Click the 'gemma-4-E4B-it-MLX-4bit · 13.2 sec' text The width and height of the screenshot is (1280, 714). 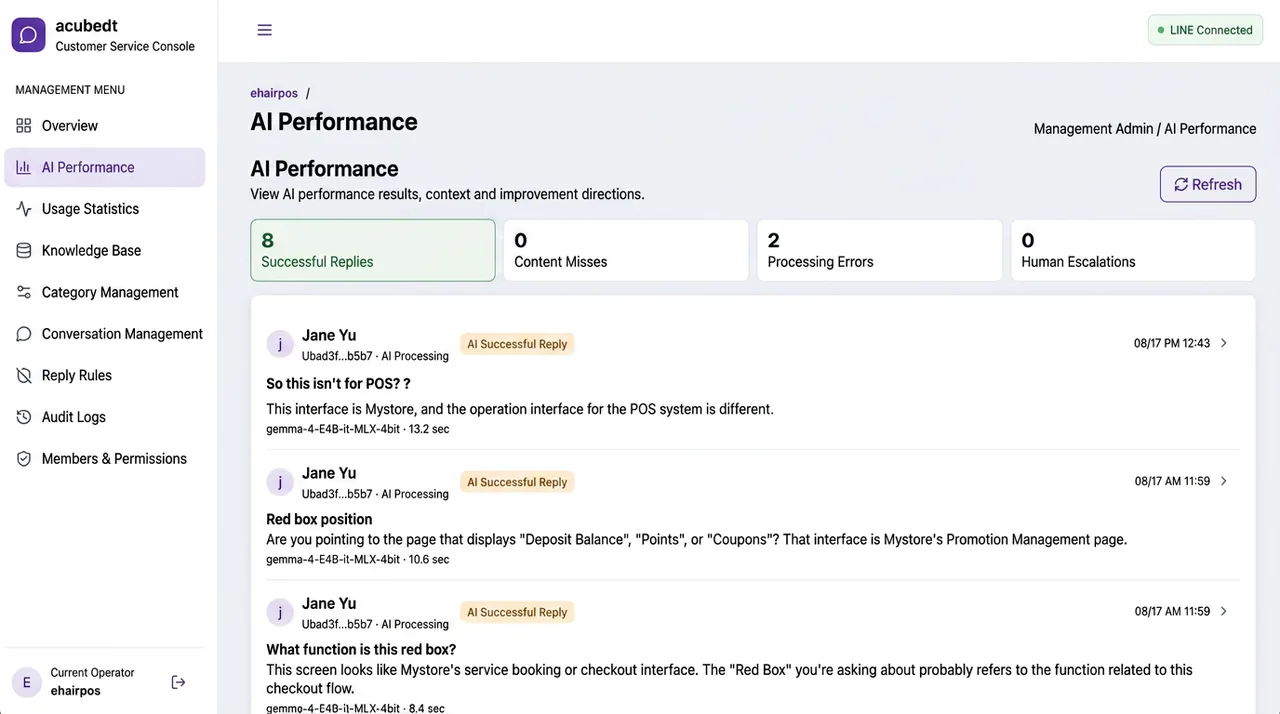(358, 429)
